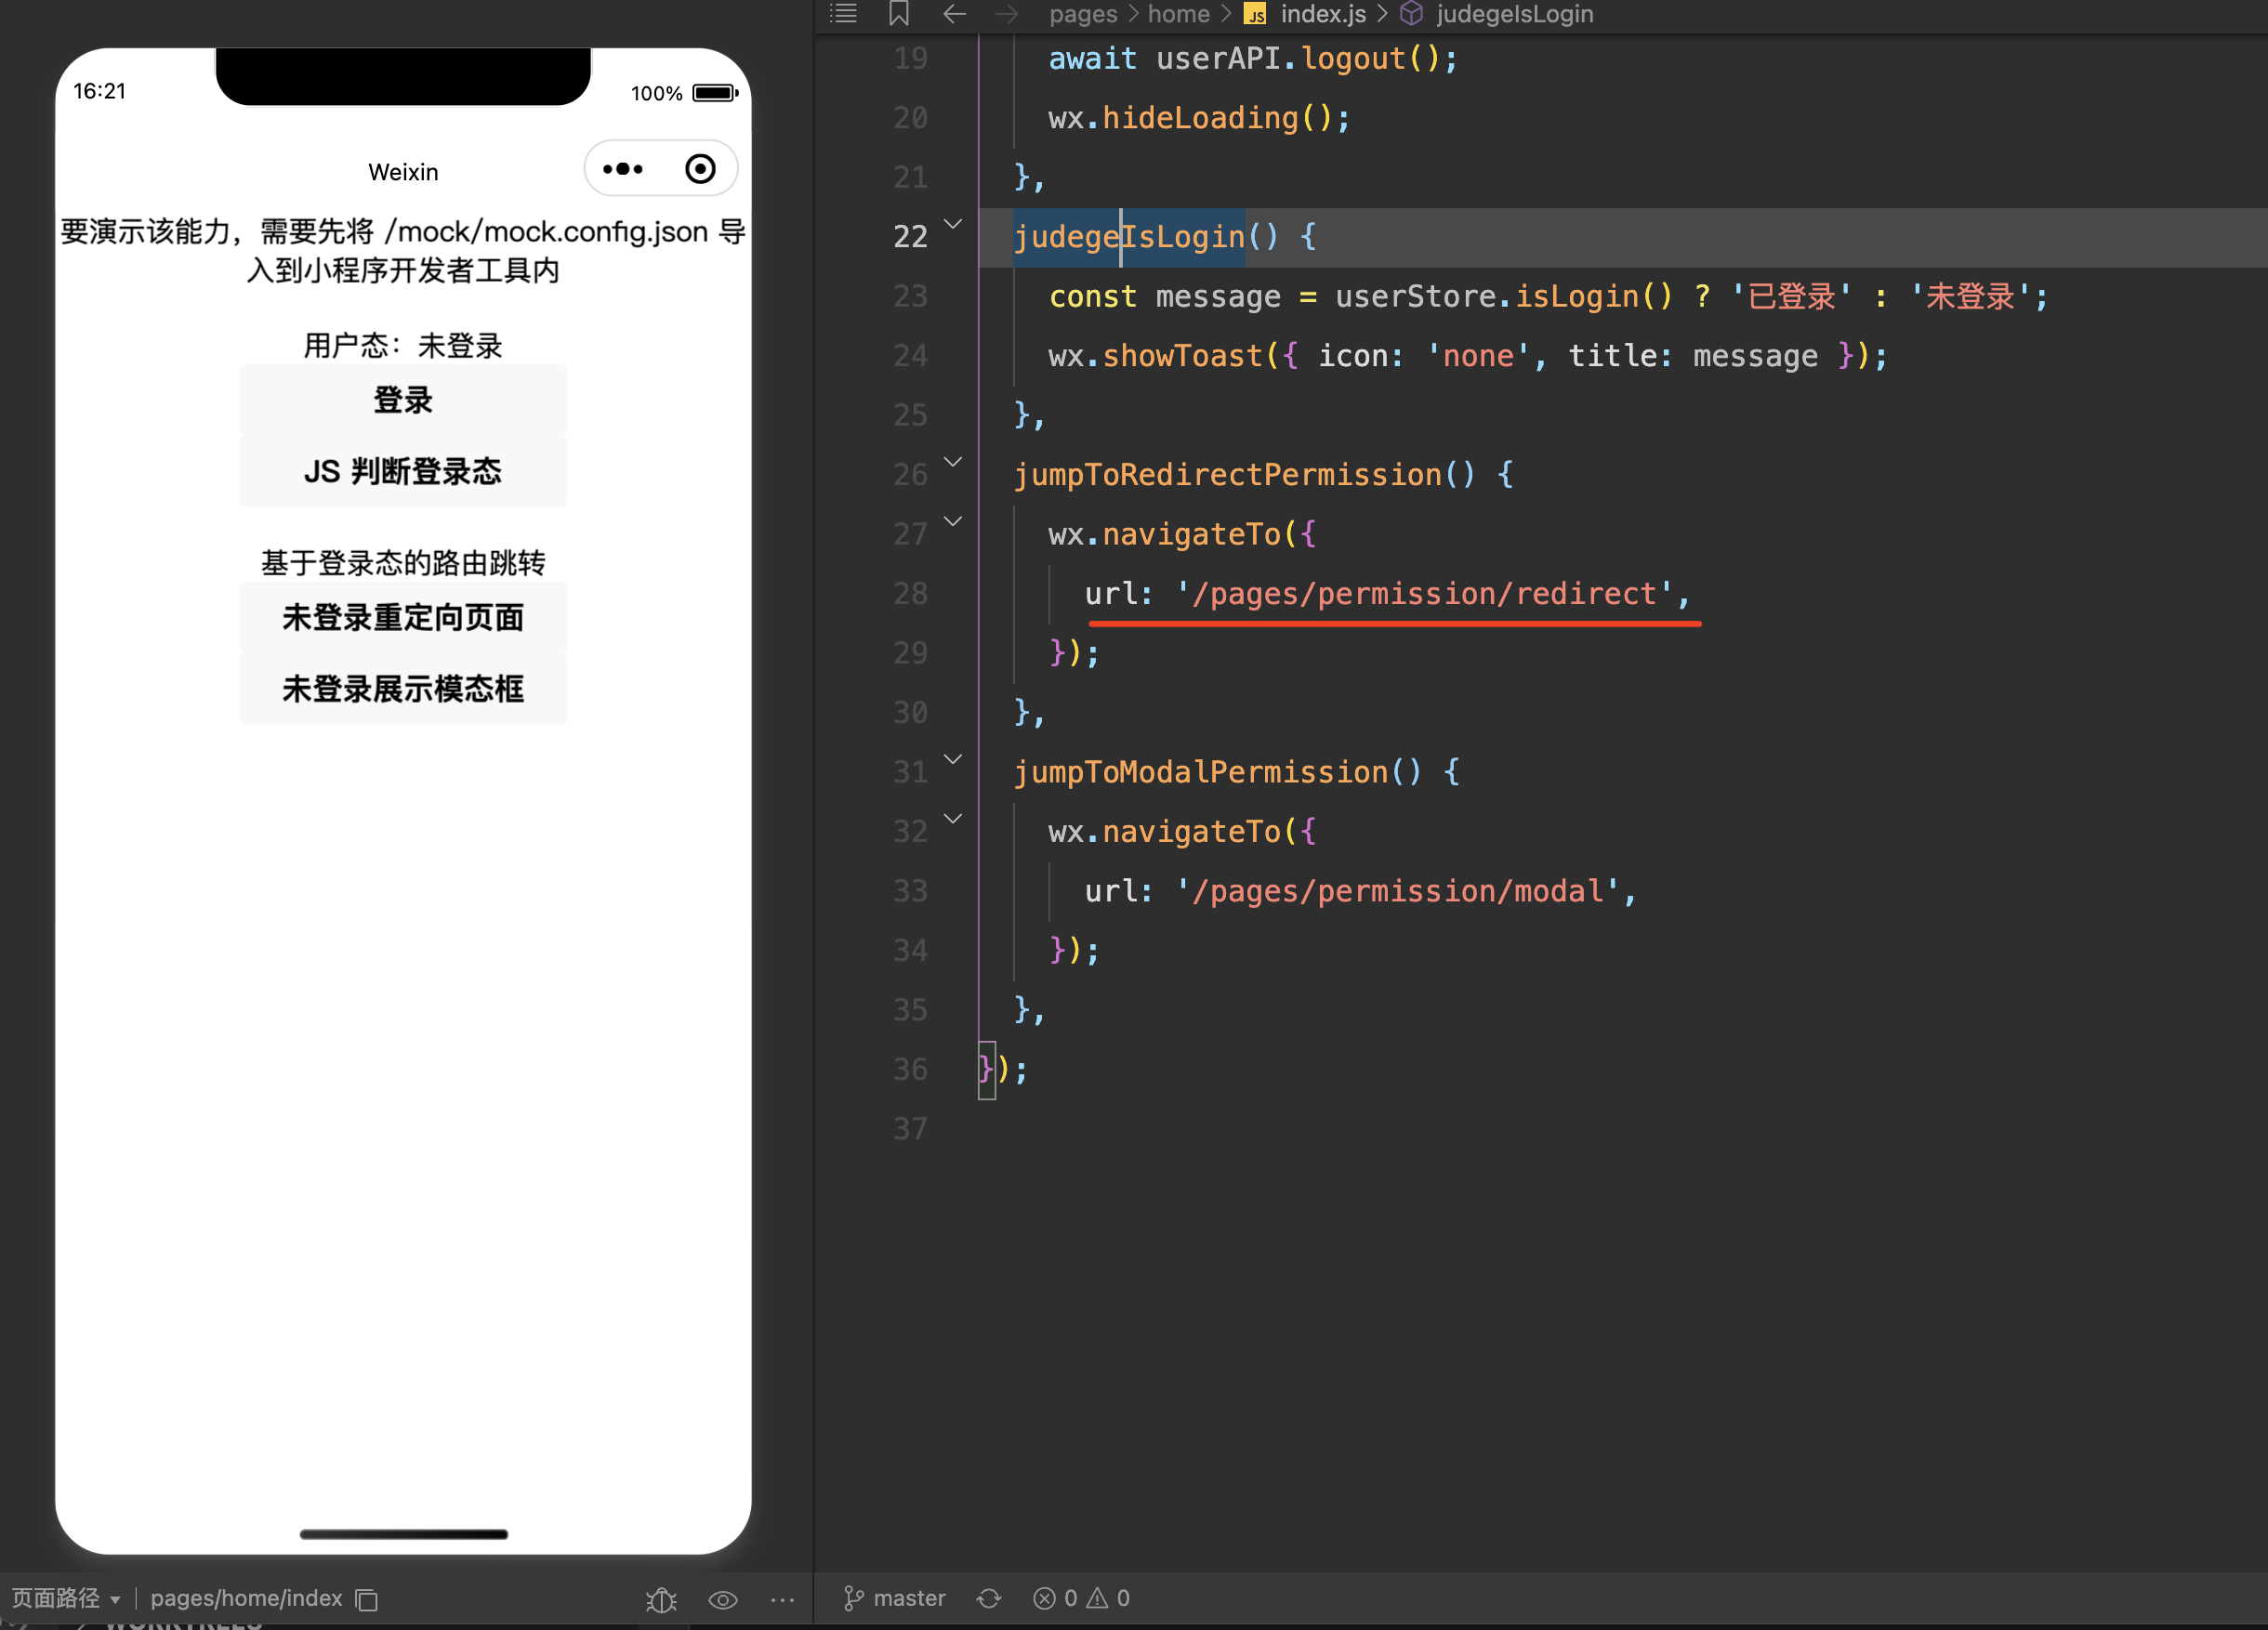Click the userAPI.logout() call on line 19
Screen dimensions: 2268x1630
coord(1307,58)
